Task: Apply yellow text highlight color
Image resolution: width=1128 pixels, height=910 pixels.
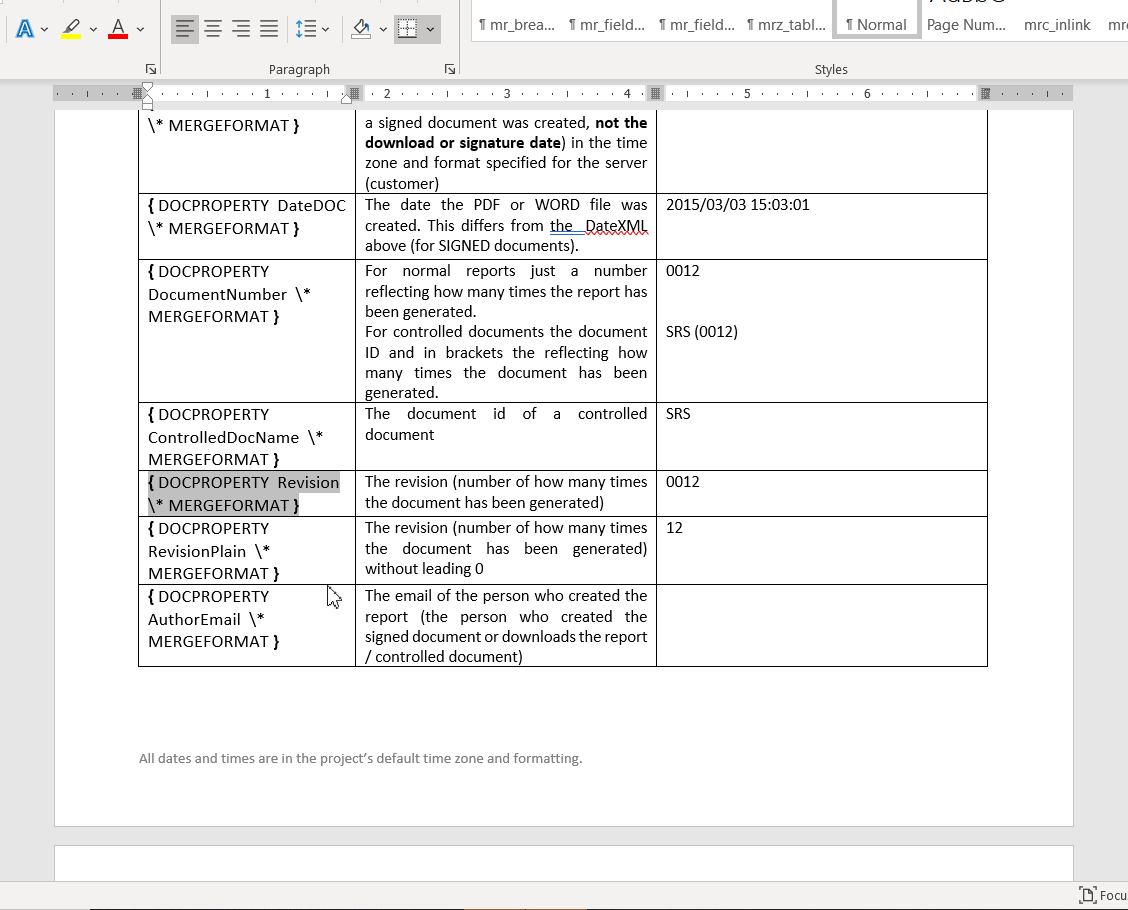Action: click(x=70, y=29)
